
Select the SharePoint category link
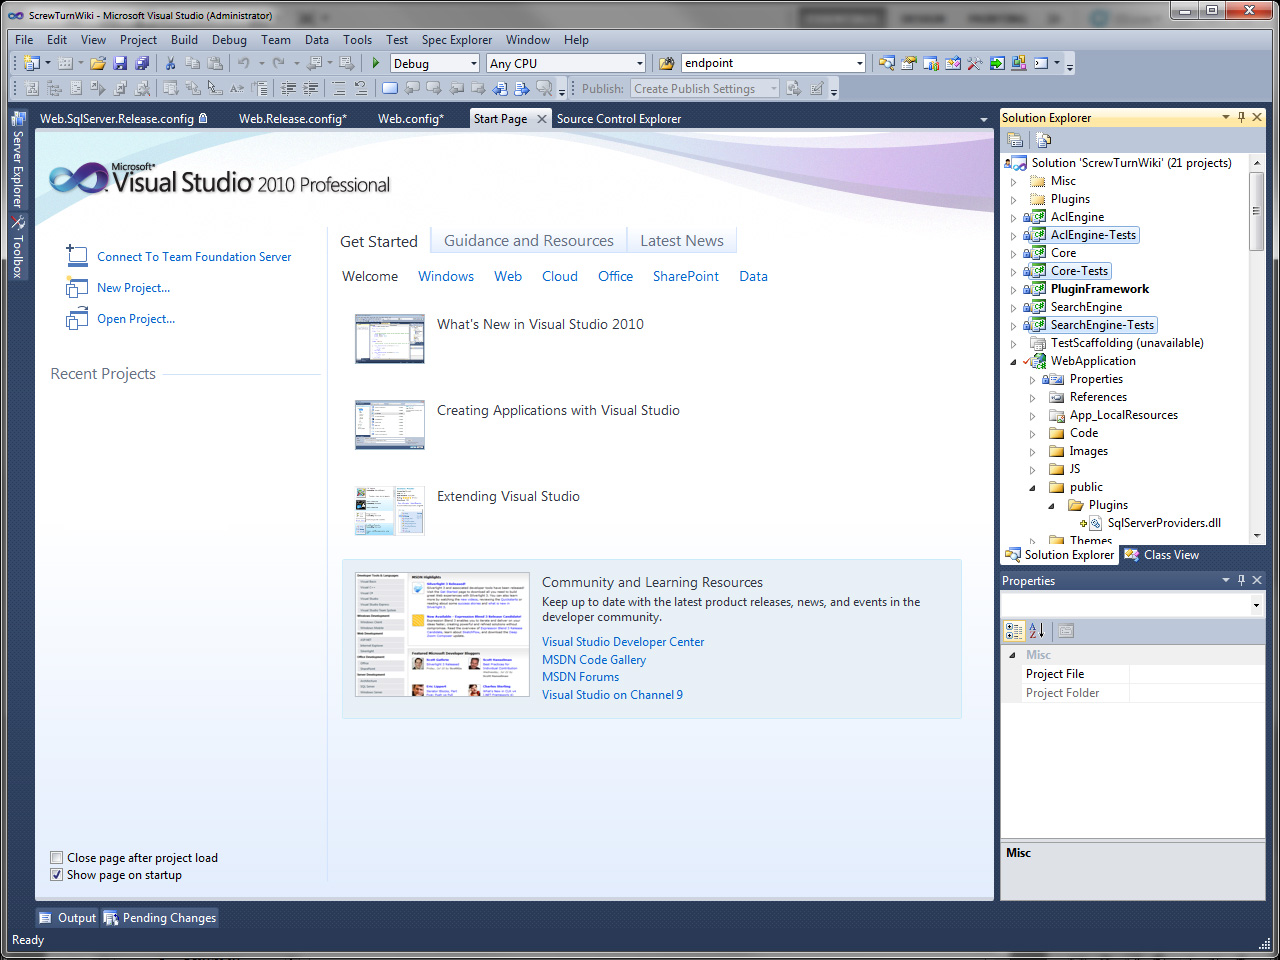point(686,276)
